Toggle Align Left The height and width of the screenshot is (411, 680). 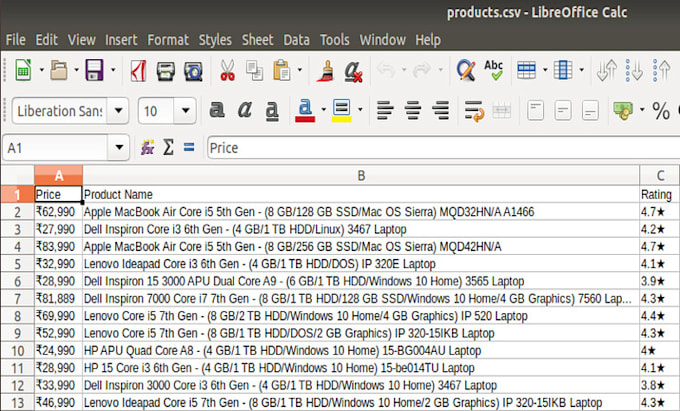[385, 111]
